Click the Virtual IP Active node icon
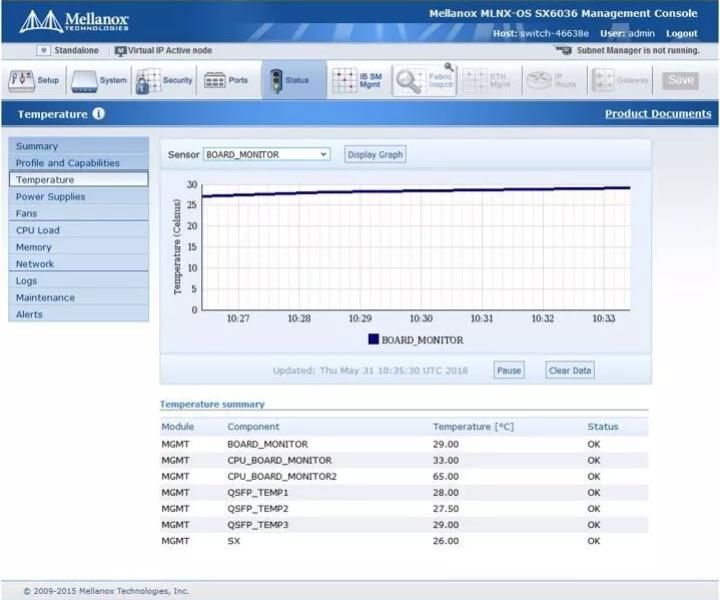The image size is (720, 600). click(120, 51)
